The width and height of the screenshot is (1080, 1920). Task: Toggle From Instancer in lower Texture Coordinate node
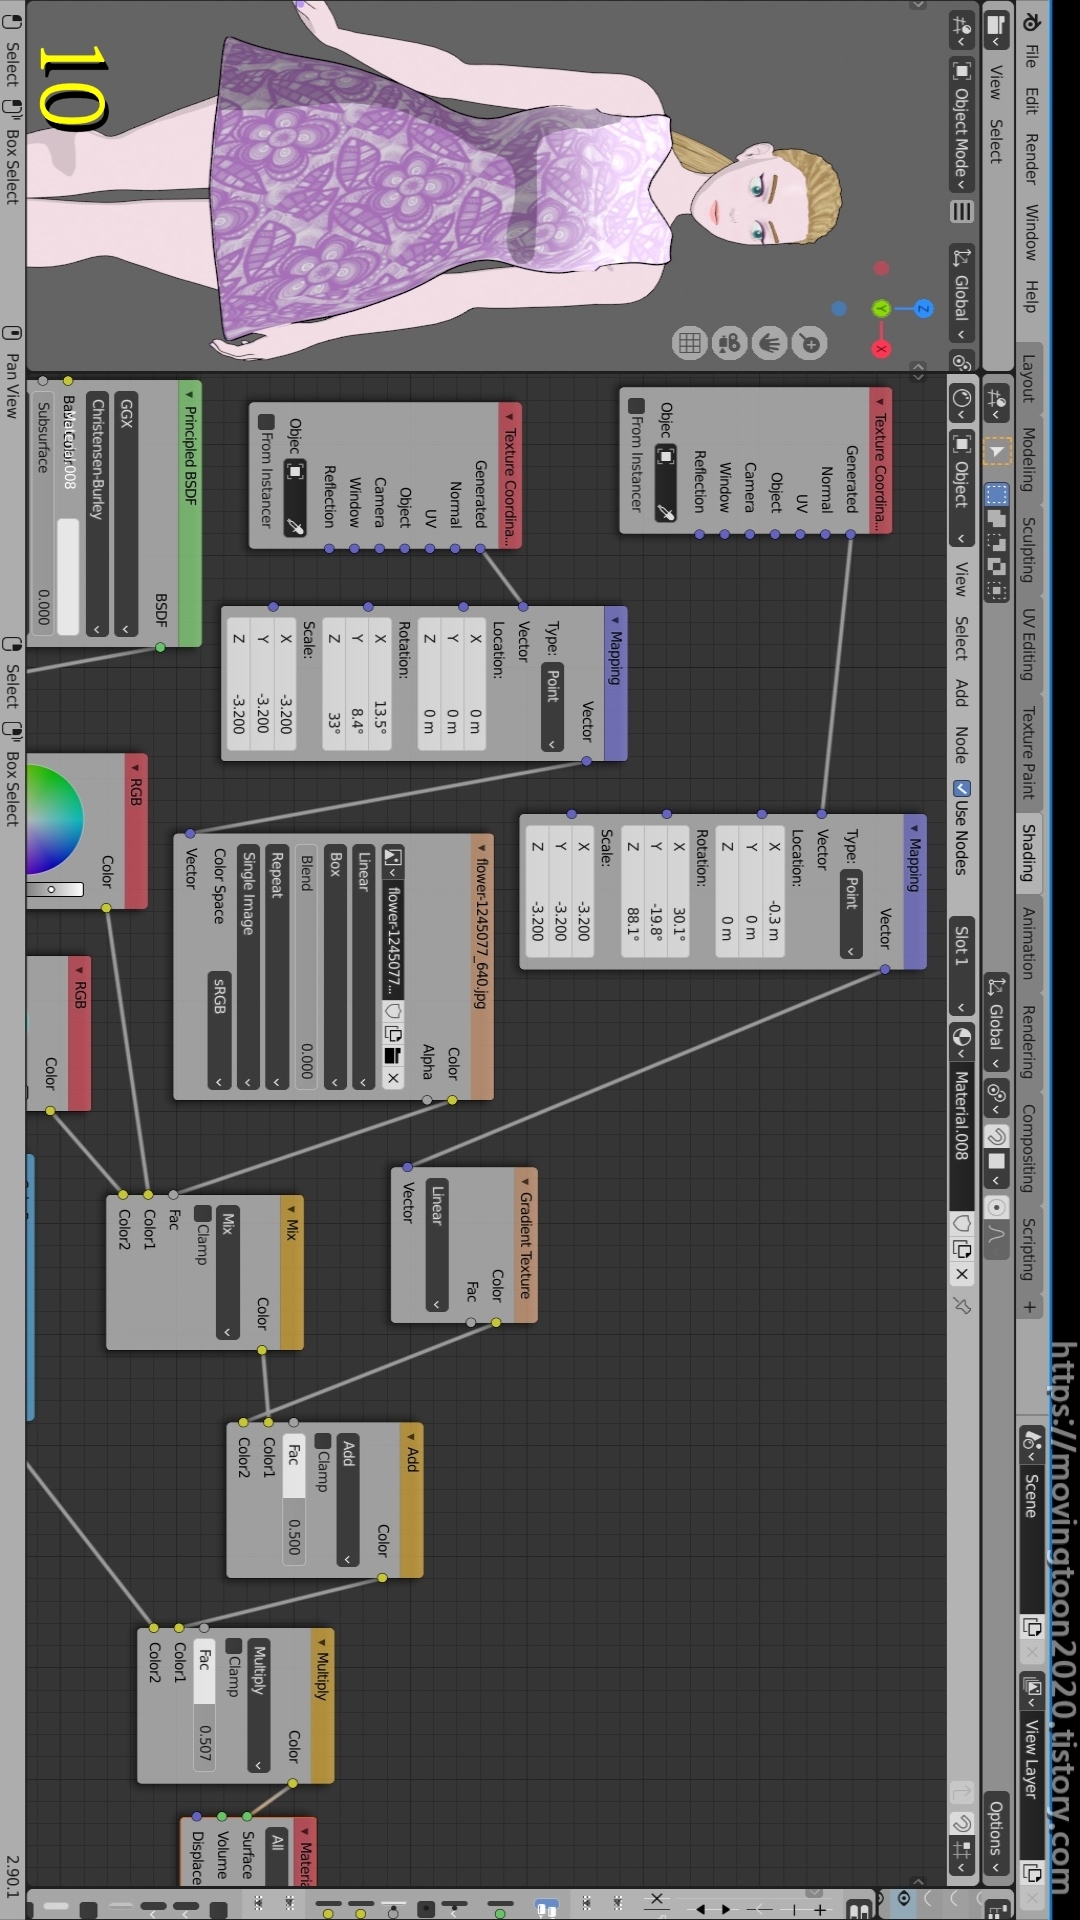tap(266, 421)
